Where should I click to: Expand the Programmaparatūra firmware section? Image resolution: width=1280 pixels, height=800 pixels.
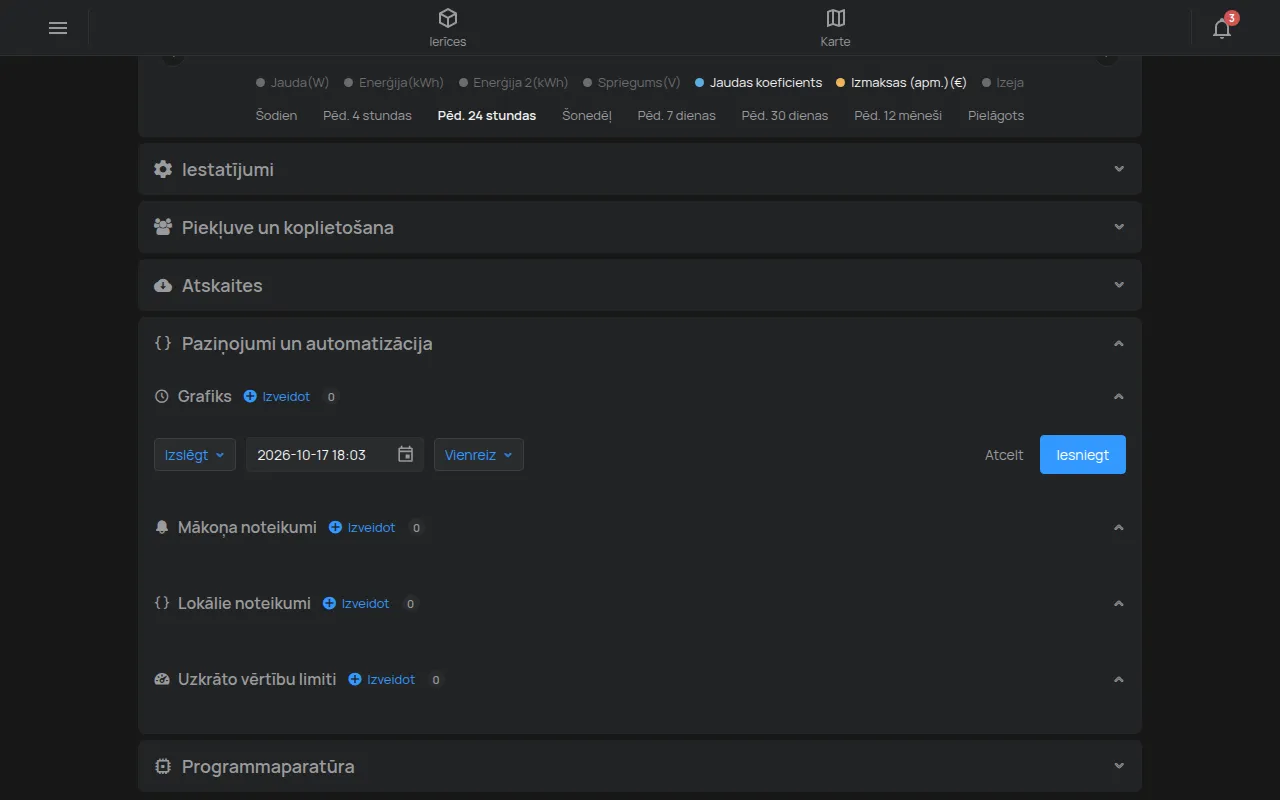tap(640, 767)
